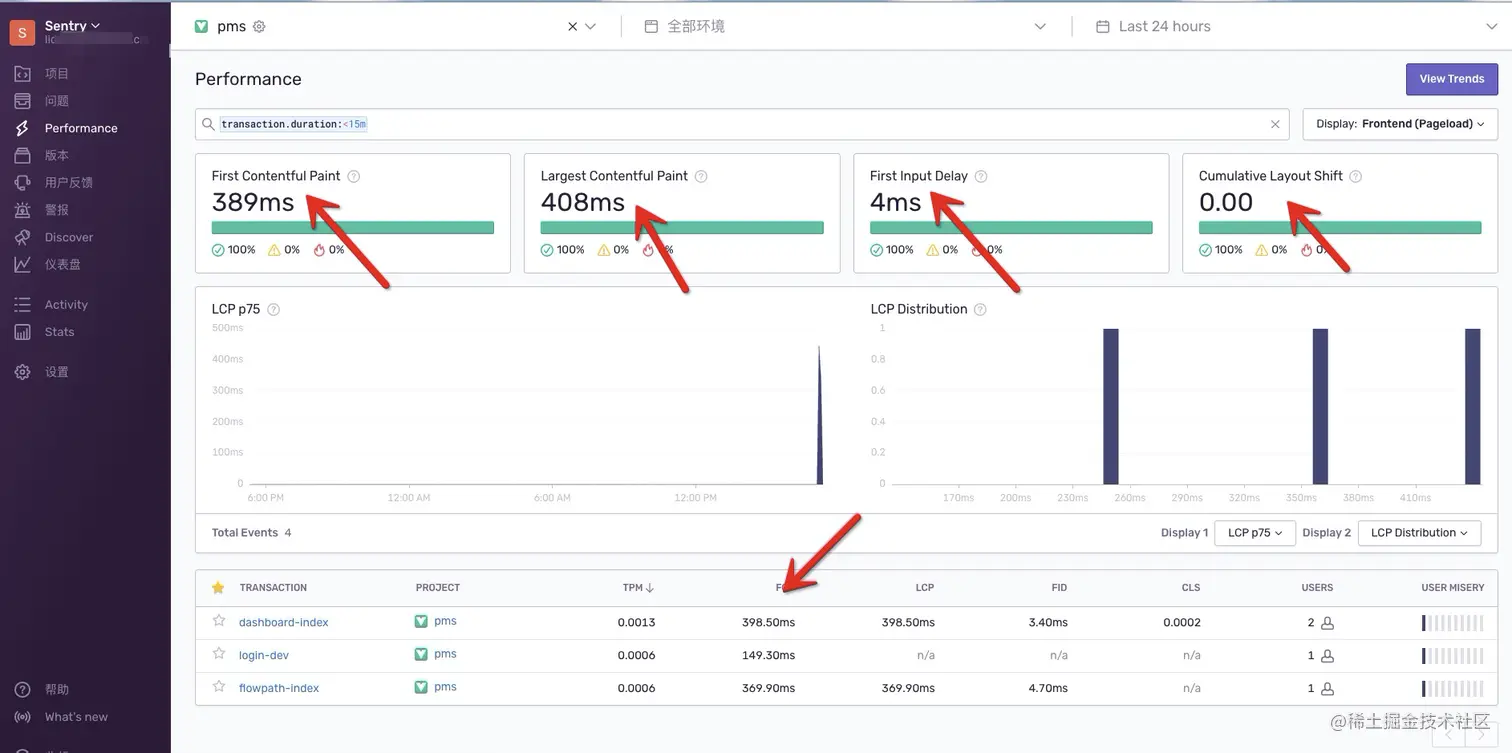The width and height of the screenshot is (1512, 753).
Task: Click the 398.50ms LCP value
Action: click(x=908, y=622)
